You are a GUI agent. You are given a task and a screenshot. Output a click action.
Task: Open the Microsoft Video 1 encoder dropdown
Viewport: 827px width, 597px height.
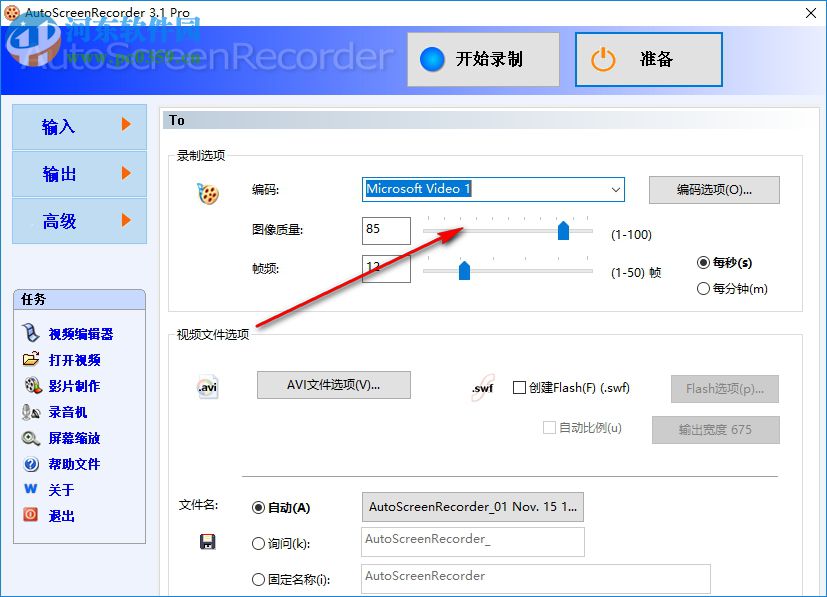617,189
